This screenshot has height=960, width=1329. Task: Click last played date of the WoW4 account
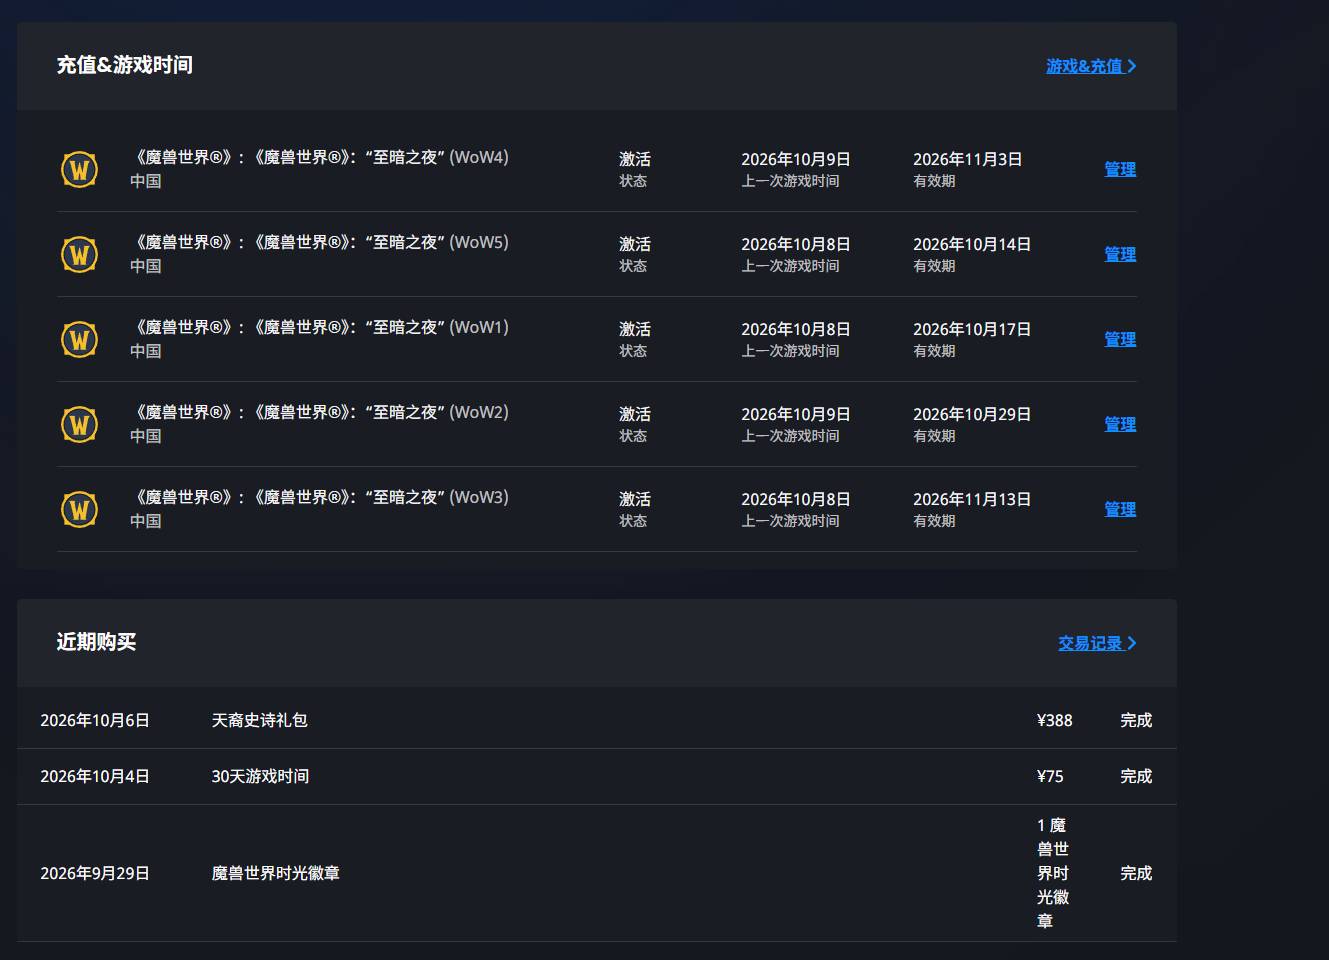point(796,159)
